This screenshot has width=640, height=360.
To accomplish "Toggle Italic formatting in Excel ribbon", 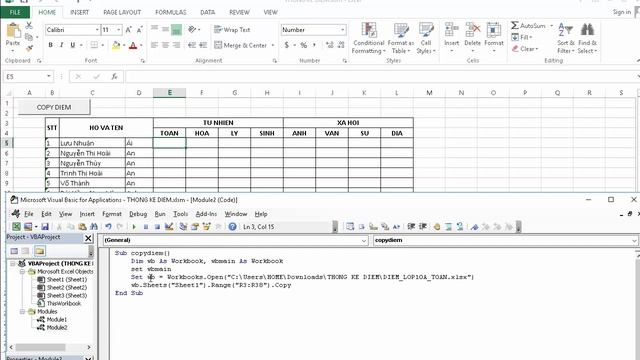I will [x=61, y=45].
